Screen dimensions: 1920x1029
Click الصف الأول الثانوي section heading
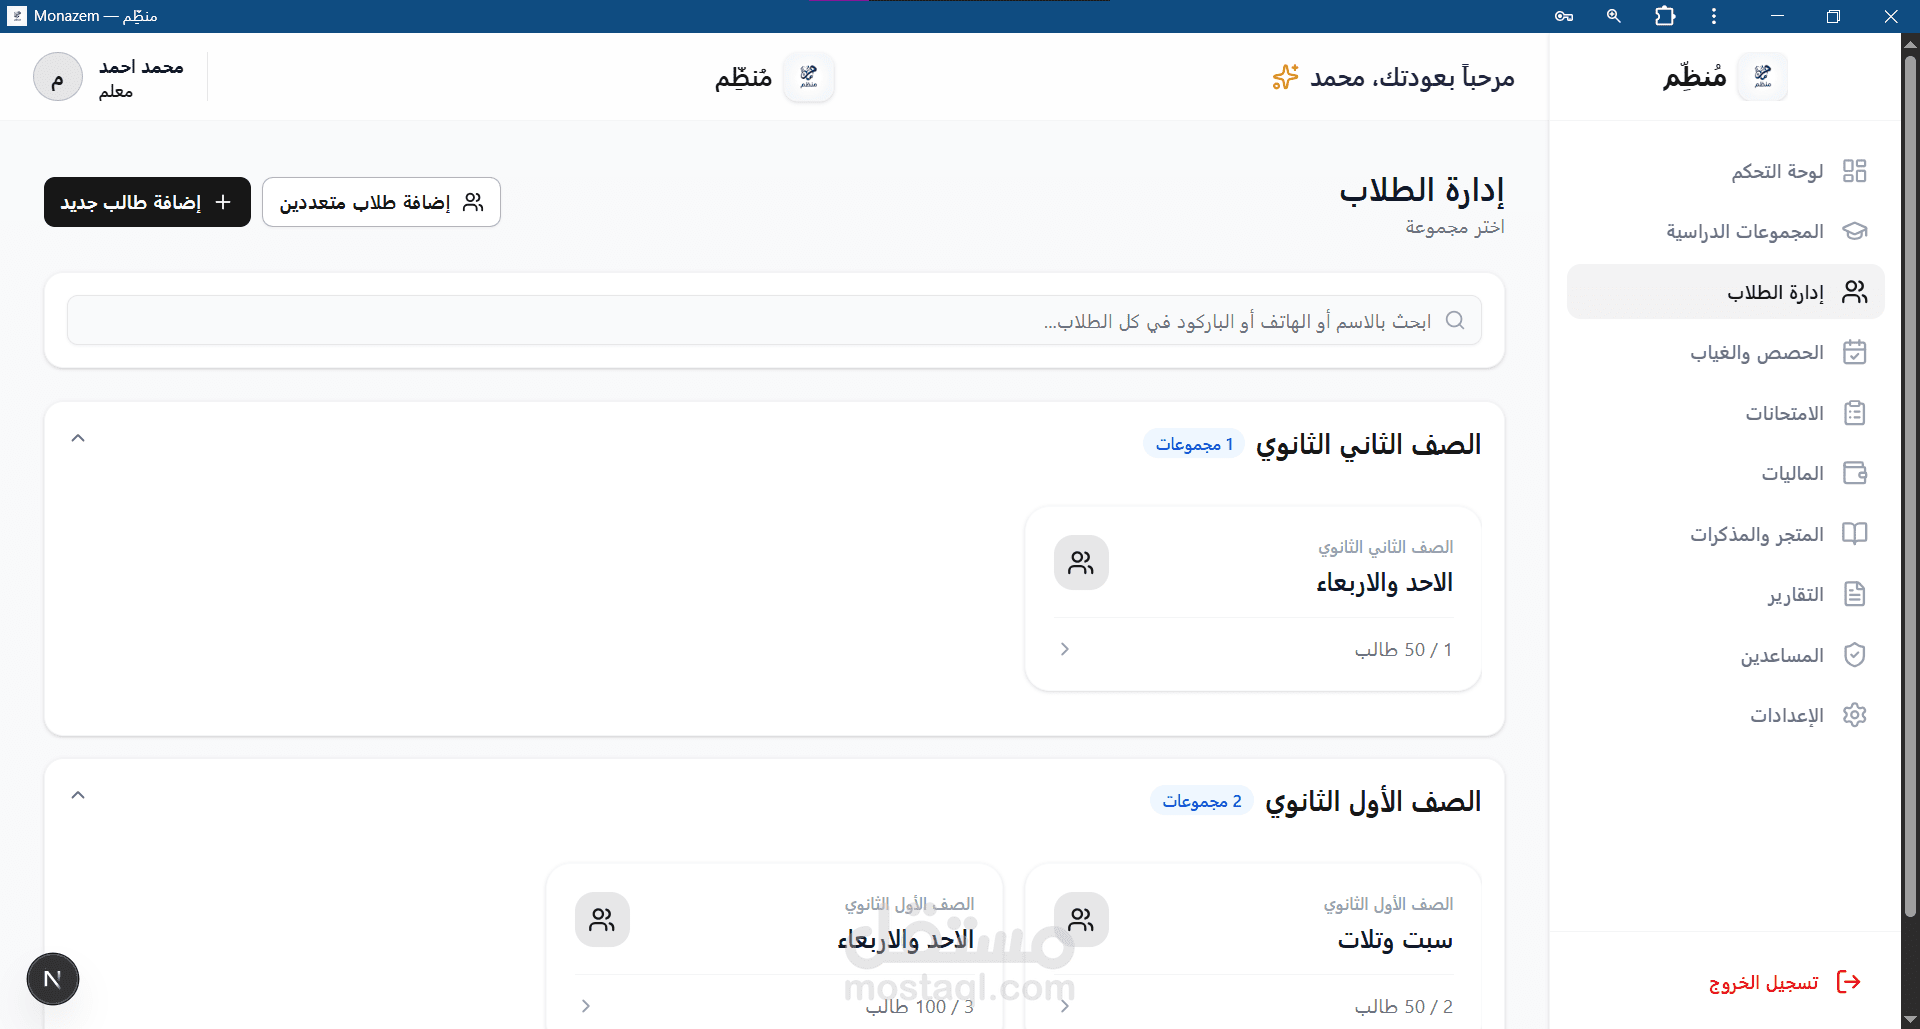(x=1373, y=801)
